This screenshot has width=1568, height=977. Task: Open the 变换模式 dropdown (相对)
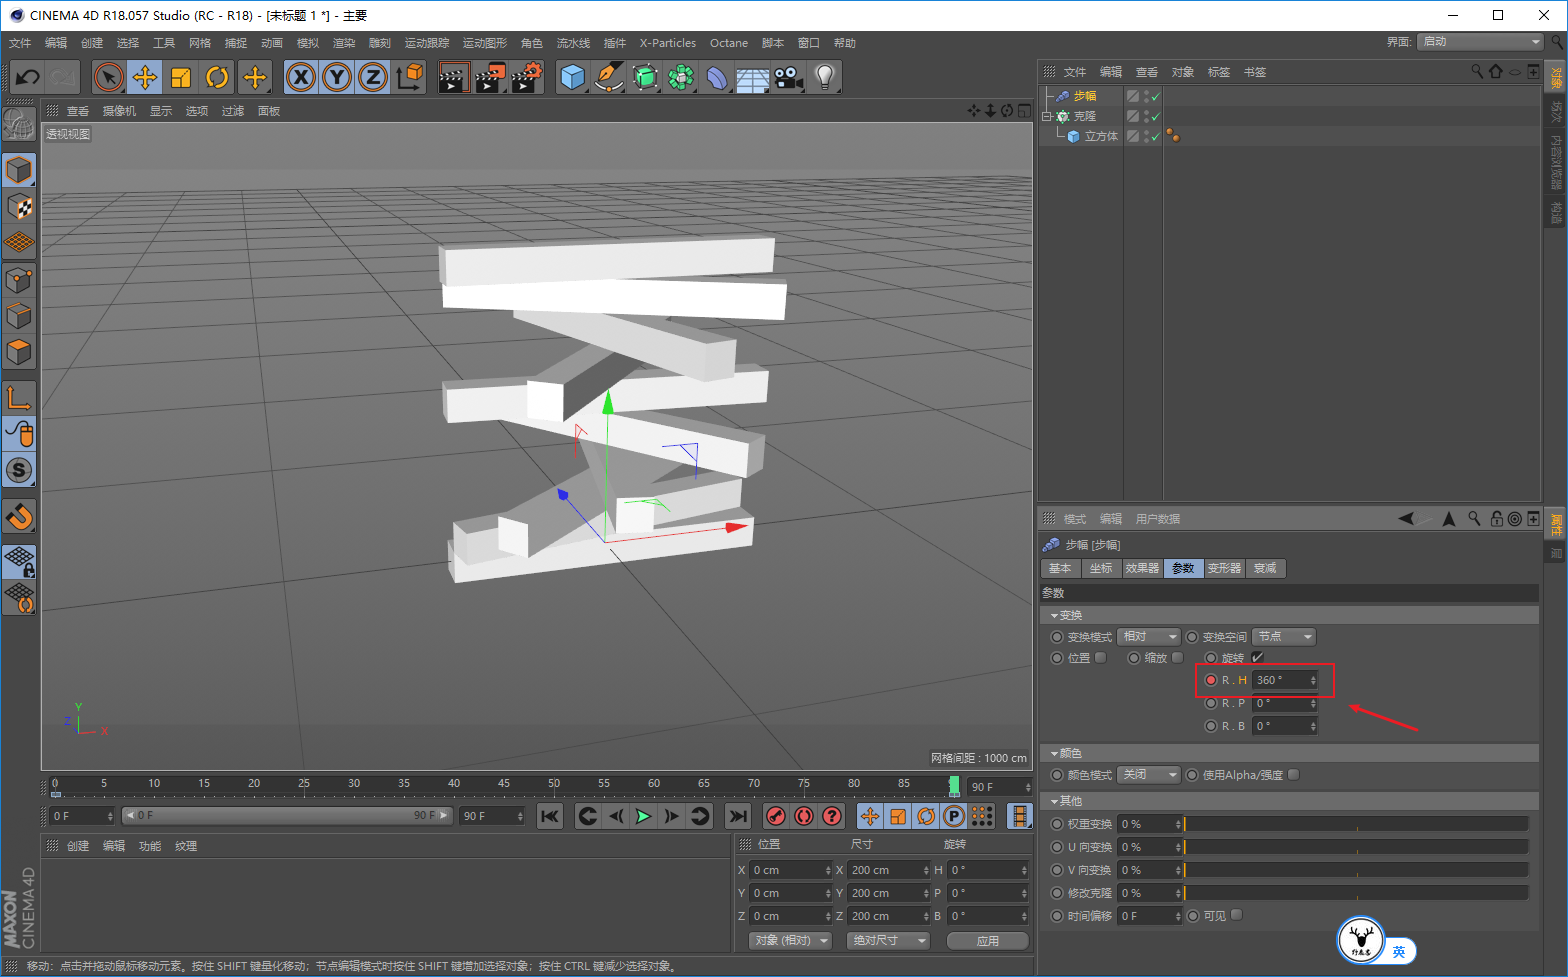coord(1149,637)
